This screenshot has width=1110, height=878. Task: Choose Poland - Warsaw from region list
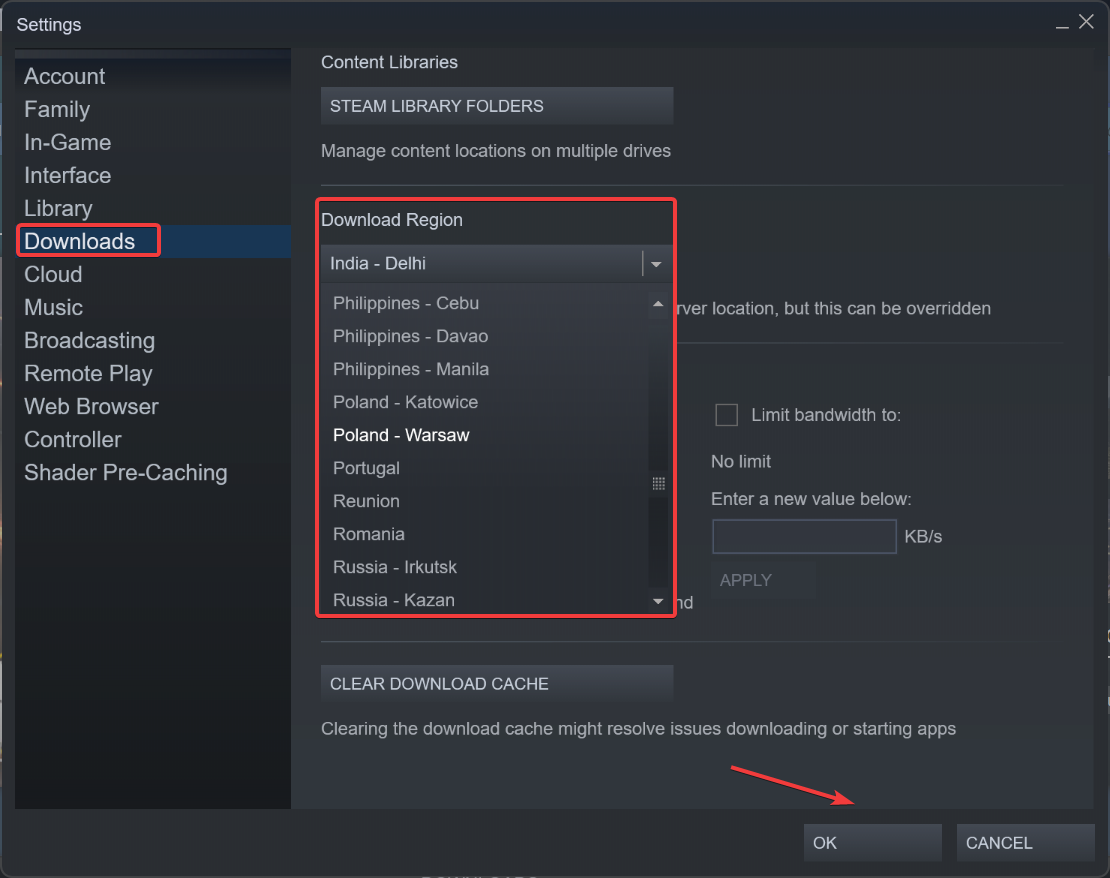click(485, 435)
